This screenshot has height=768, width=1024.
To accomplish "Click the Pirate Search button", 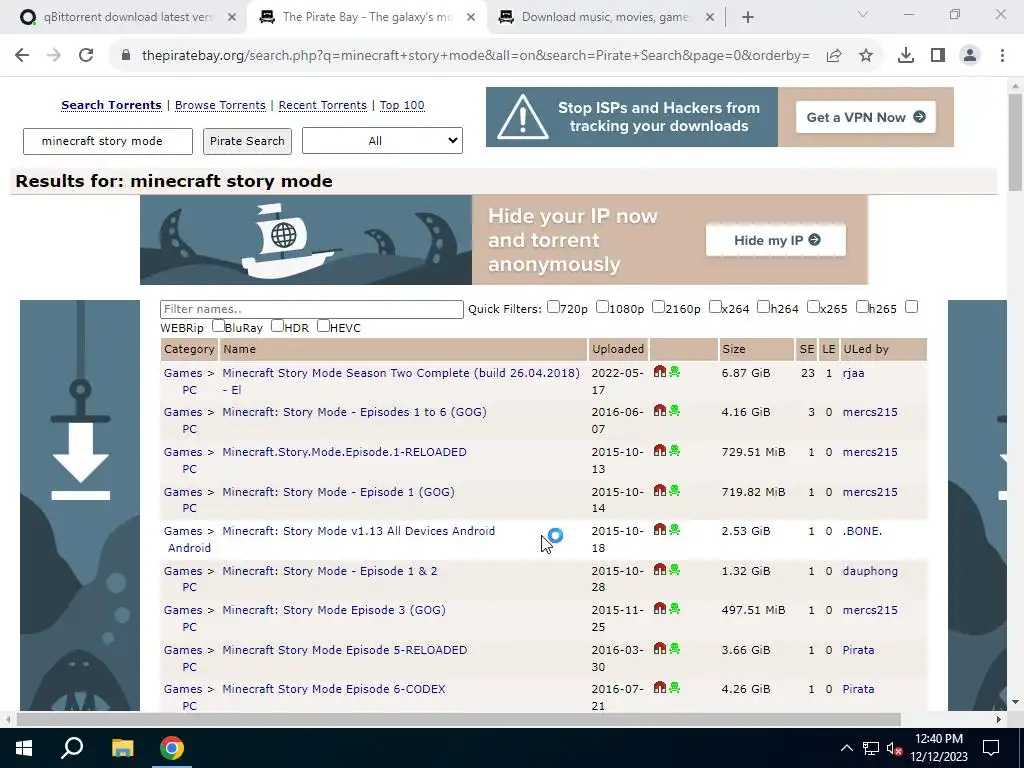I will [248, 141].
